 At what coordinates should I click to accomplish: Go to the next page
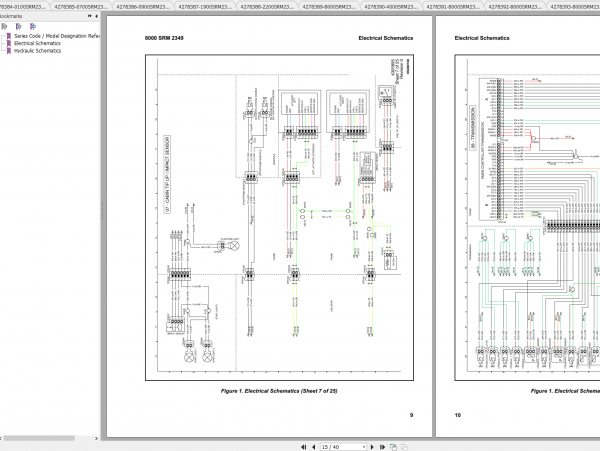372,447
